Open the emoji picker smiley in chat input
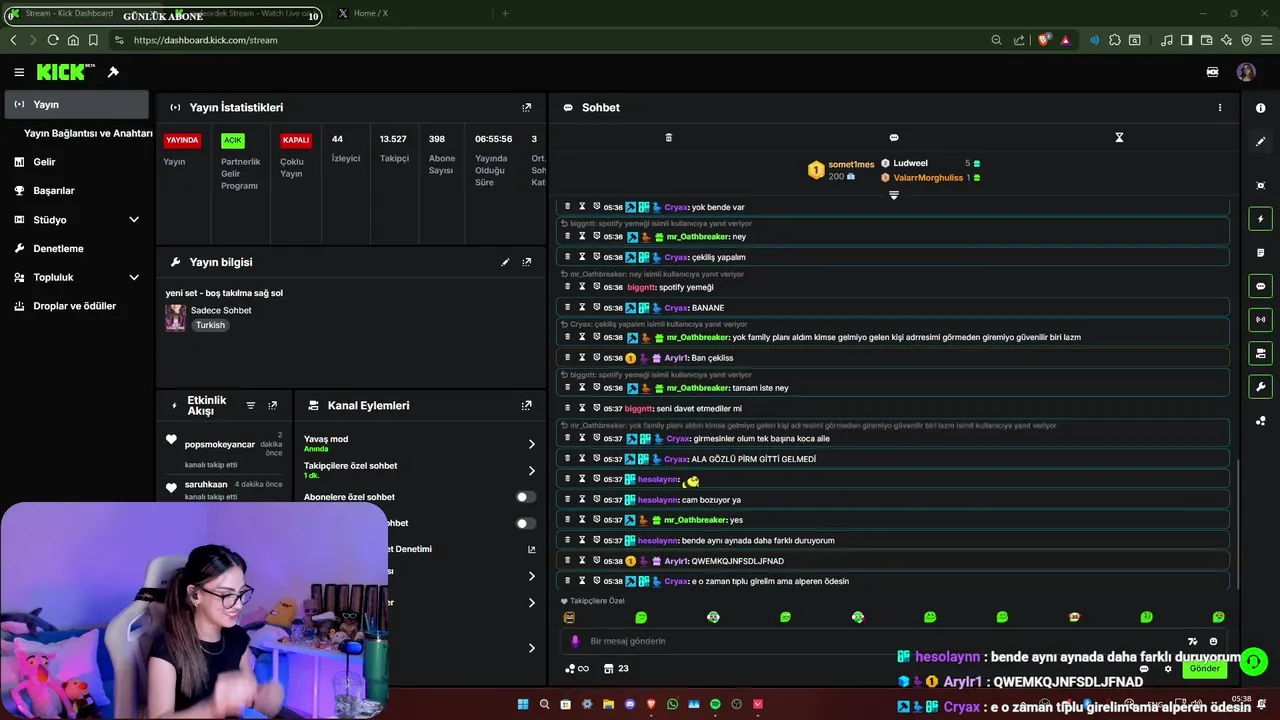Image resolution: width=1280 pixels, height=720 pixels. pyautogui.click(x=1213, y=641)
